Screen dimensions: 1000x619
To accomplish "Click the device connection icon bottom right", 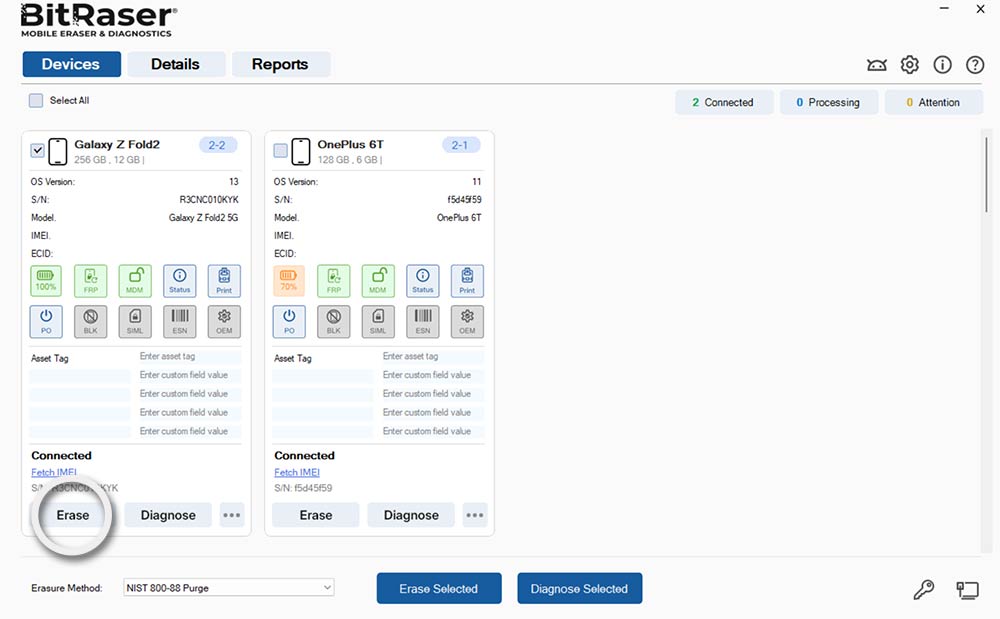I will click(967, 590).
